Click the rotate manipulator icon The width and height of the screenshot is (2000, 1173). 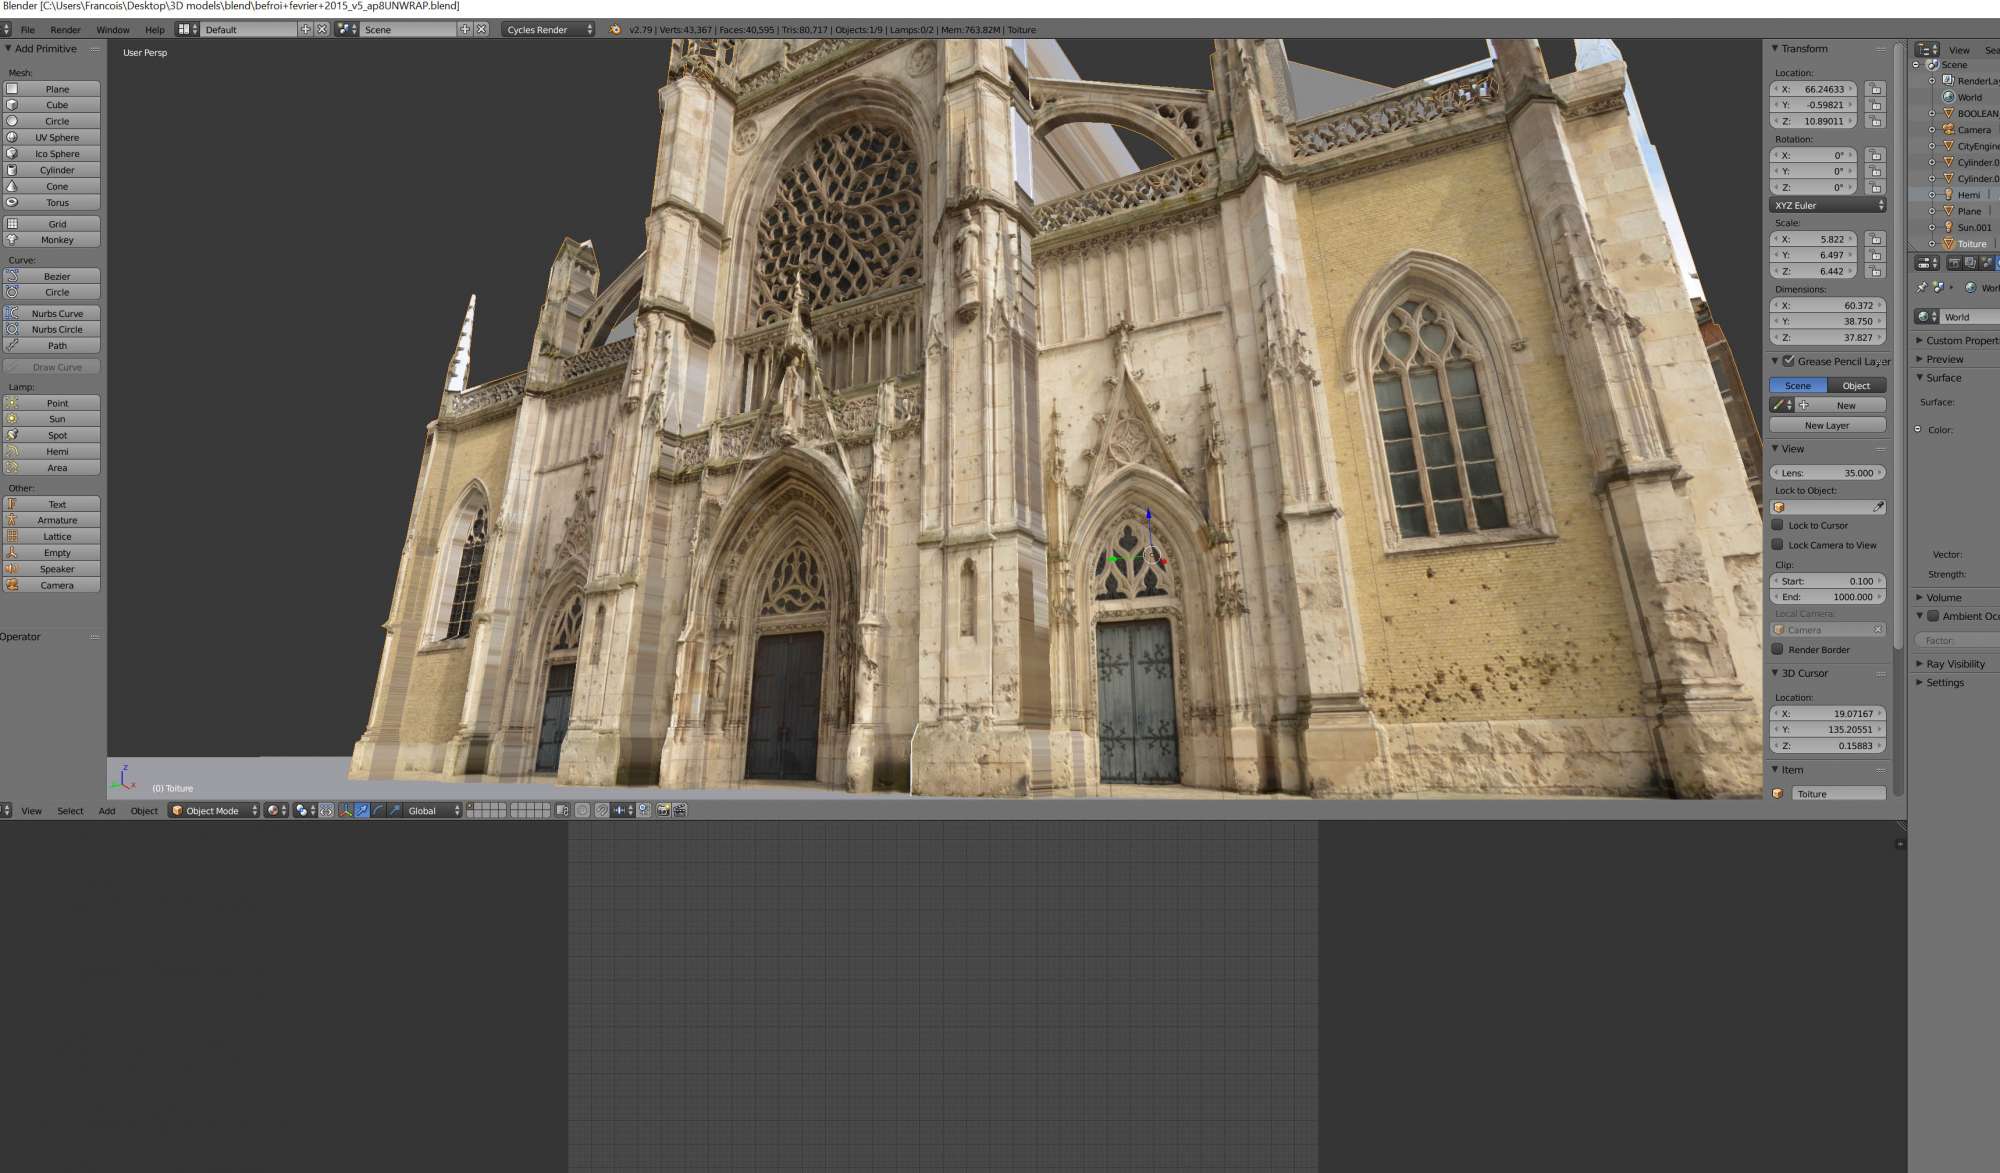pyautogui.click(x=378, y=810)
